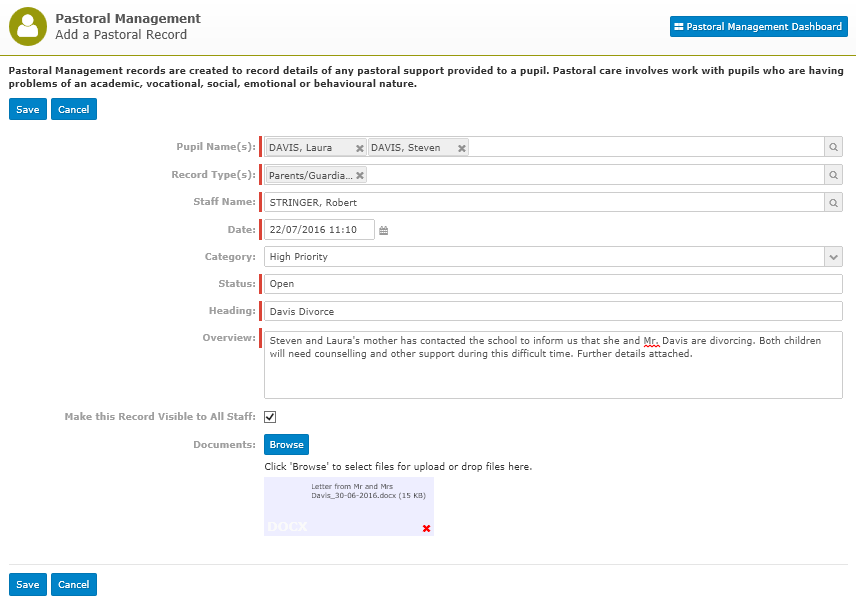Click the 'Status:' field label
This screenshot has width=856, height=611.
click(237, 284)
